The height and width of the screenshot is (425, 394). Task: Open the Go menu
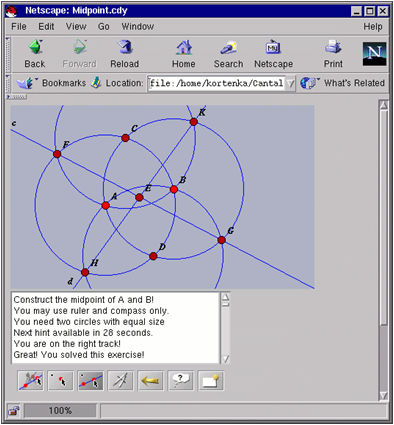[x=104, y=27]
